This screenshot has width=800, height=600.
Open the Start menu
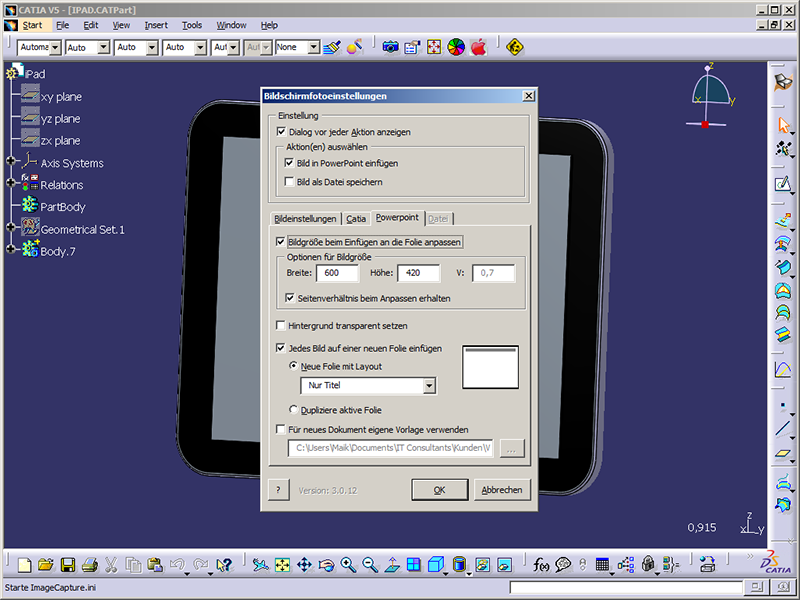click(32, 25)
